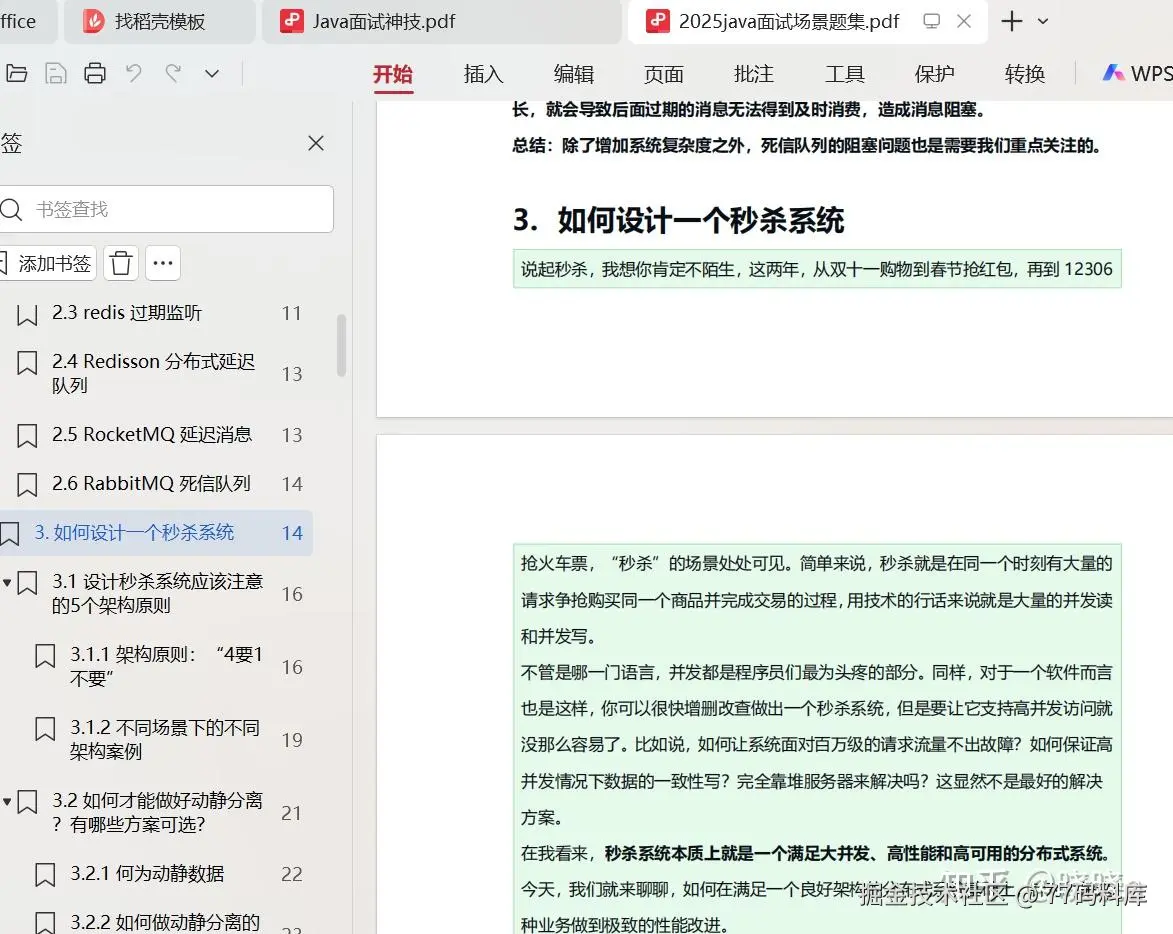
Task: Open the 页面 ribbon tab
Action: (x=664, y=74)
